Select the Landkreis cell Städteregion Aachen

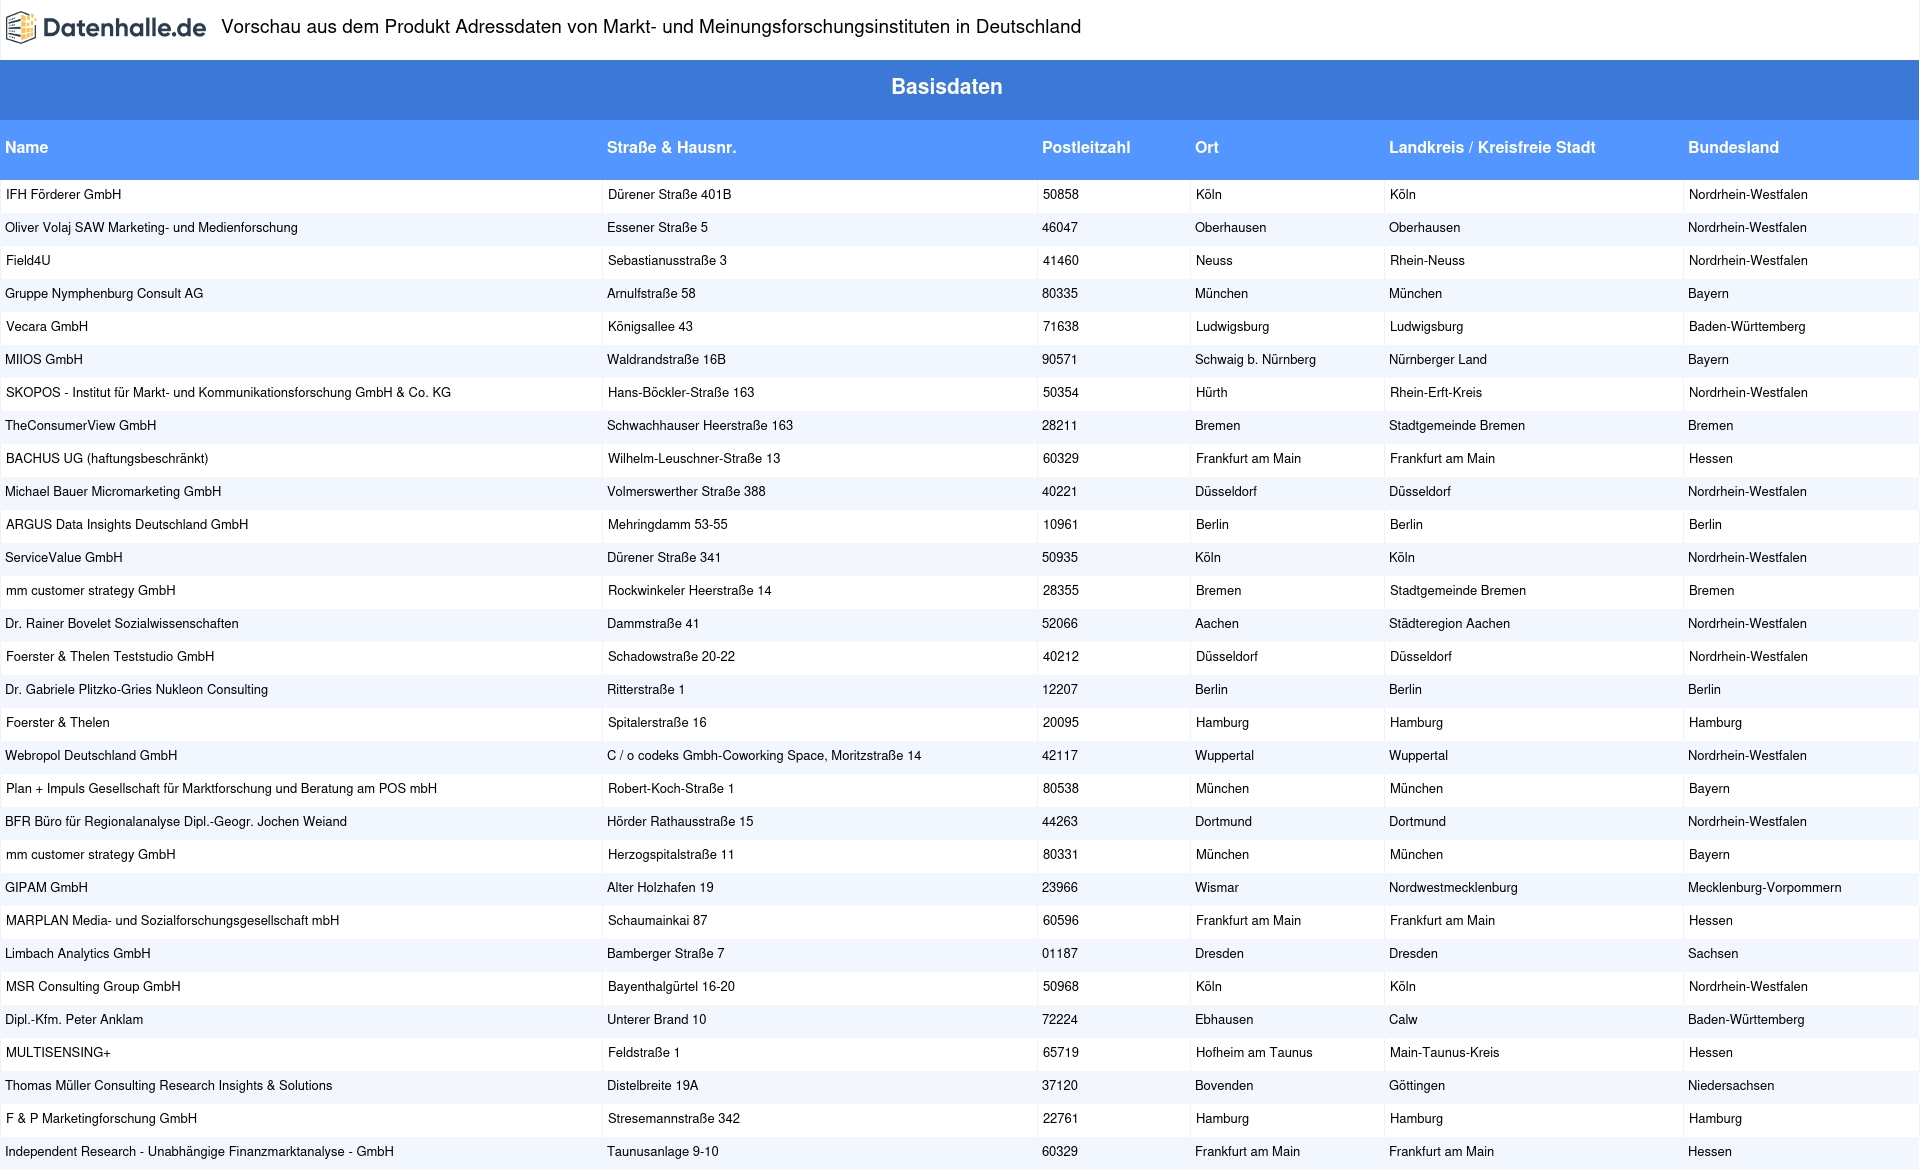tap(1449, 624)
